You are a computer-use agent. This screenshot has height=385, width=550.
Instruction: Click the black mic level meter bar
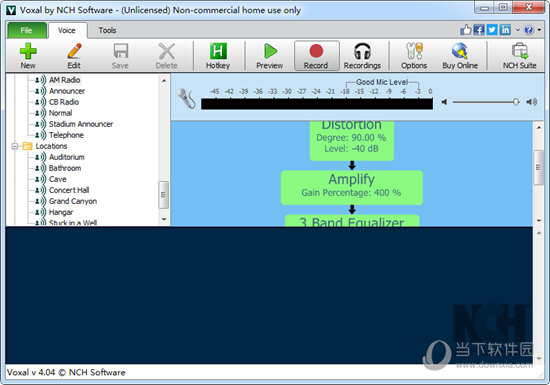(x=317, y=104)
